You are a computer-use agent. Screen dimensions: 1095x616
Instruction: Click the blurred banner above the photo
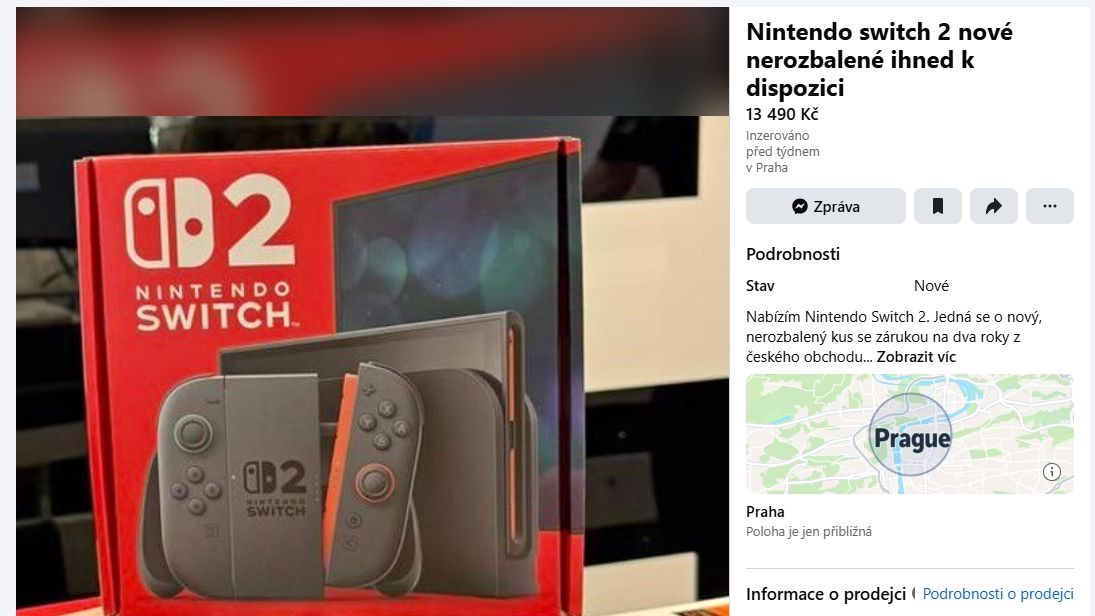coord(372,61)
